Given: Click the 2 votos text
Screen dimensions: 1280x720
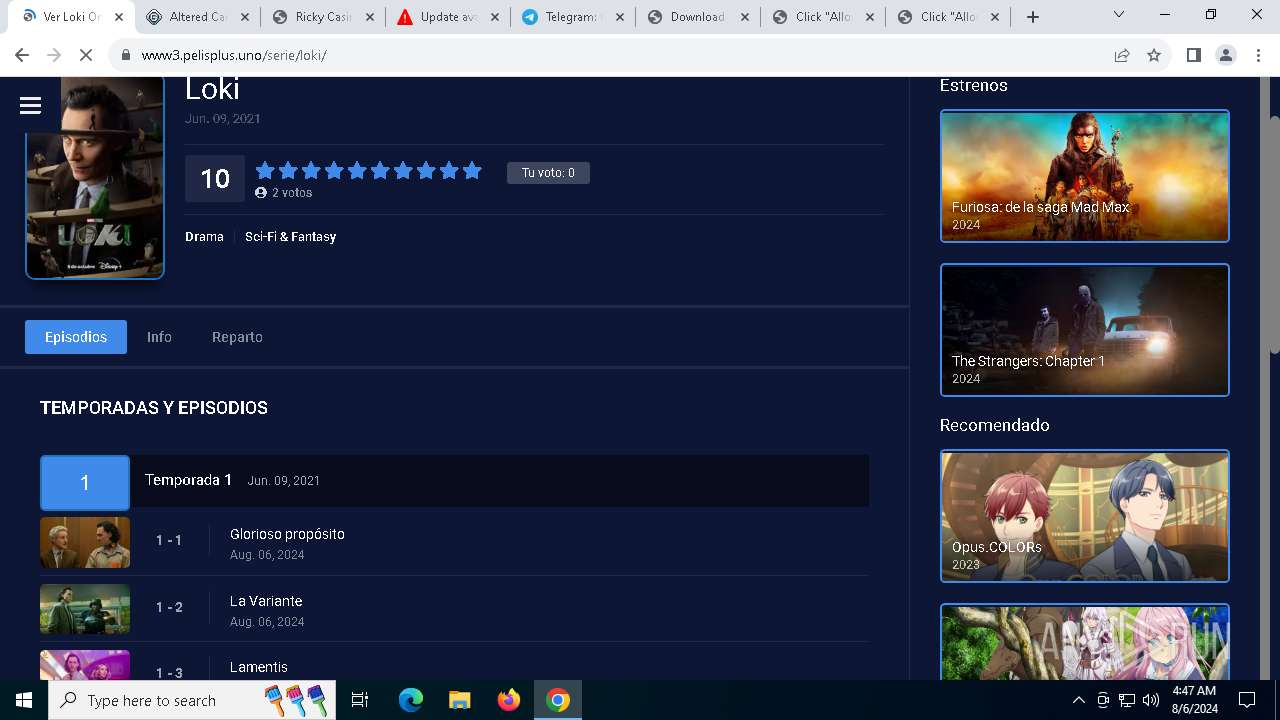Looking at the screenshot, I should tap(292, 193).
